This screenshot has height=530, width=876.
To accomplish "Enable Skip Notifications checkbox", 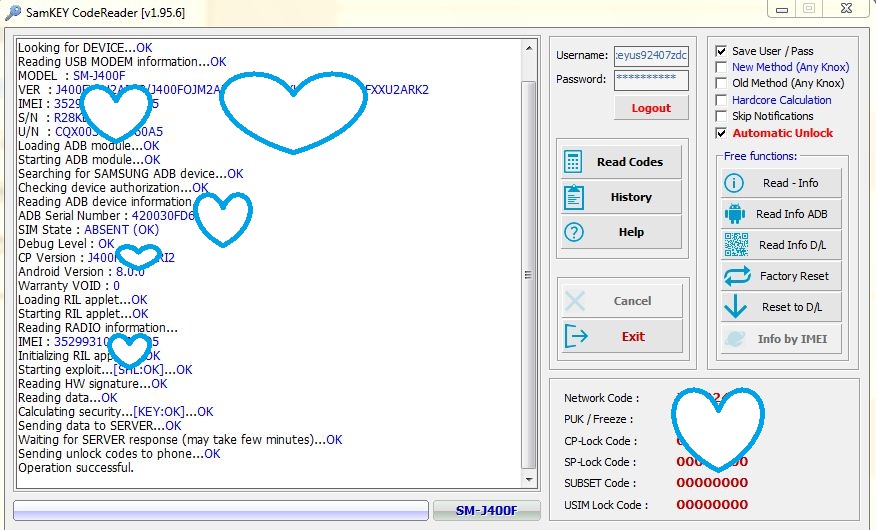I will [x=721, y=116].
